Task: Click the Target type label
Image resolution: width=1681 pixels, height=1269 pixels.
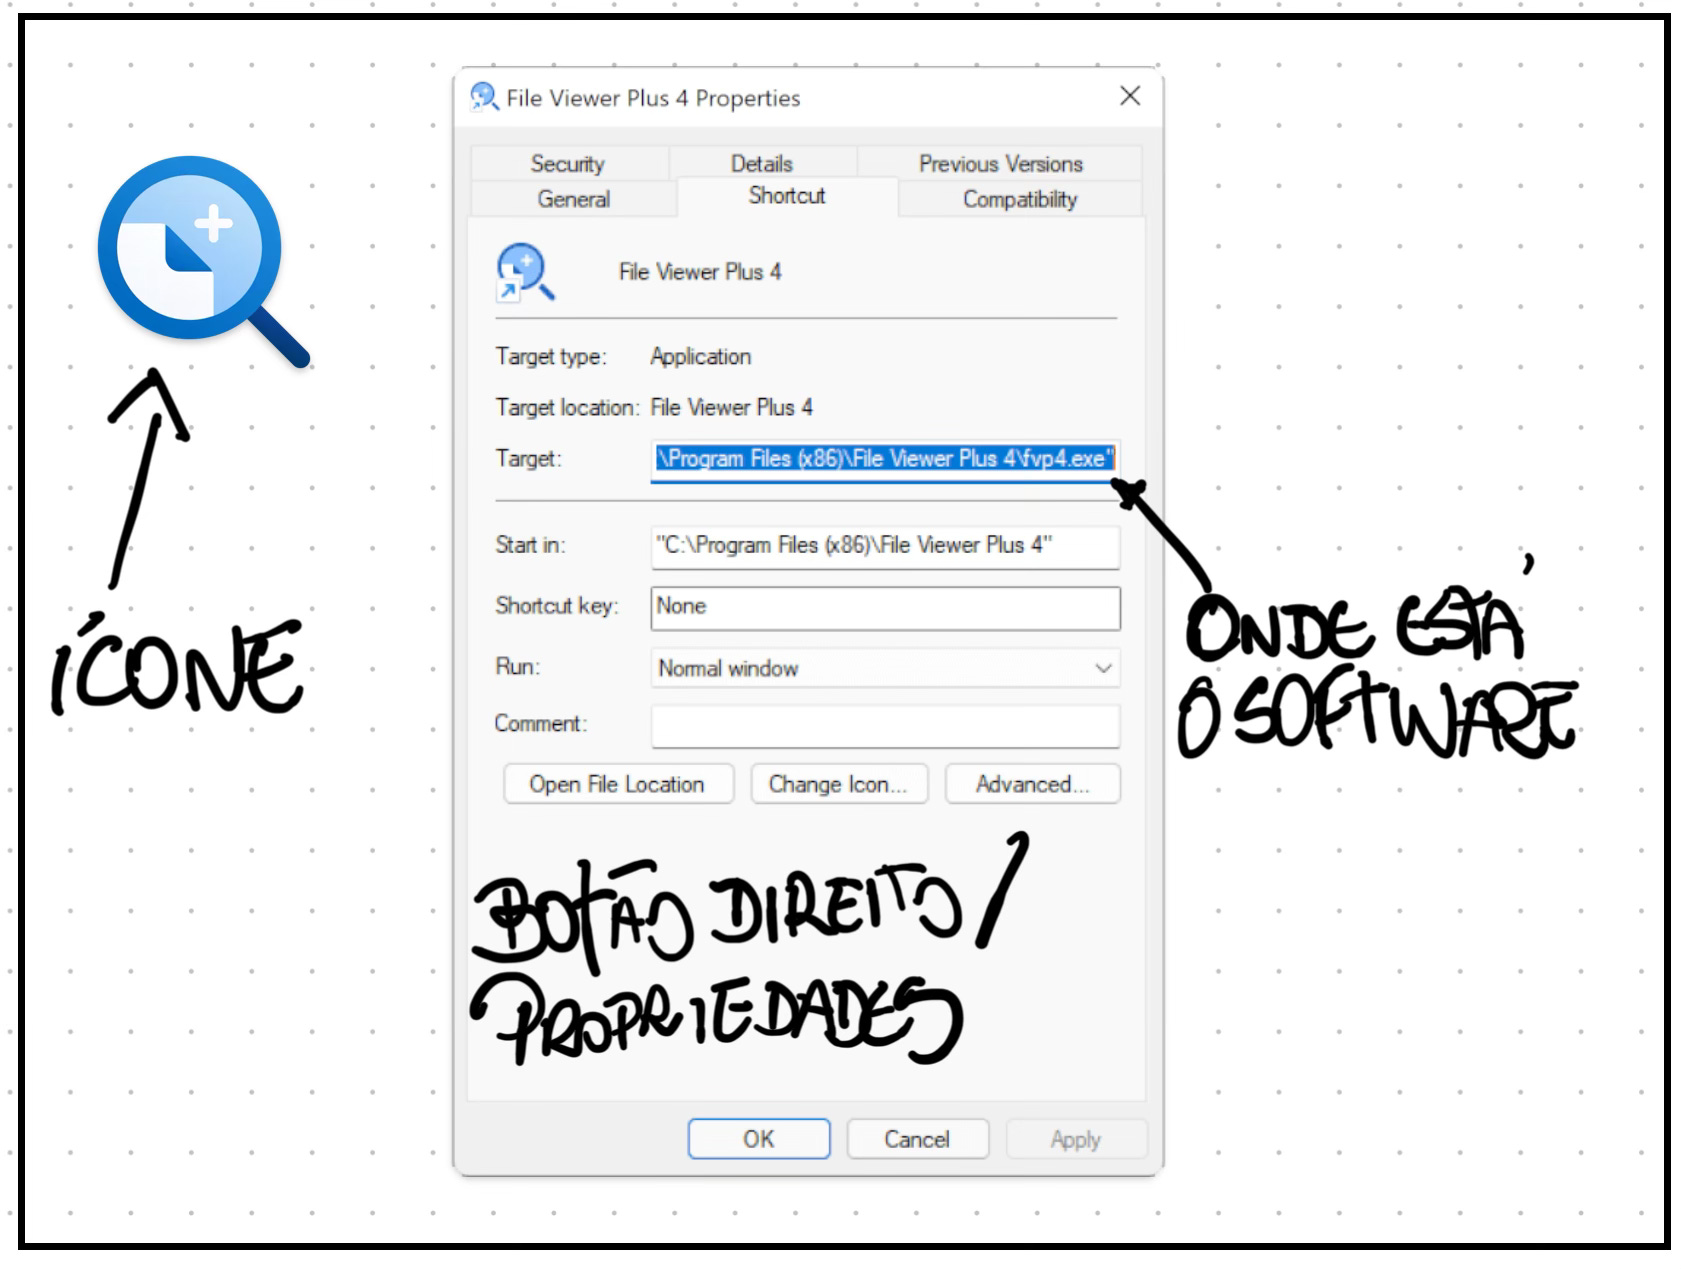Action: tap(551, 357)
